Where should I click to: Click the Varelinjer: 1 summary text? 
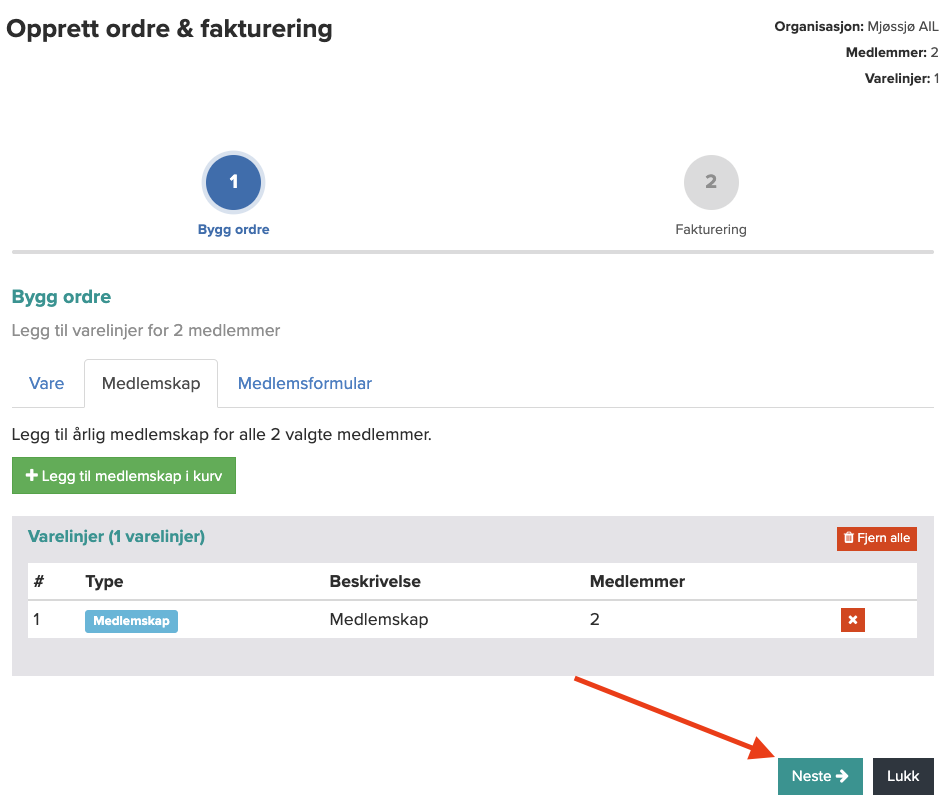tap(902, 79)
